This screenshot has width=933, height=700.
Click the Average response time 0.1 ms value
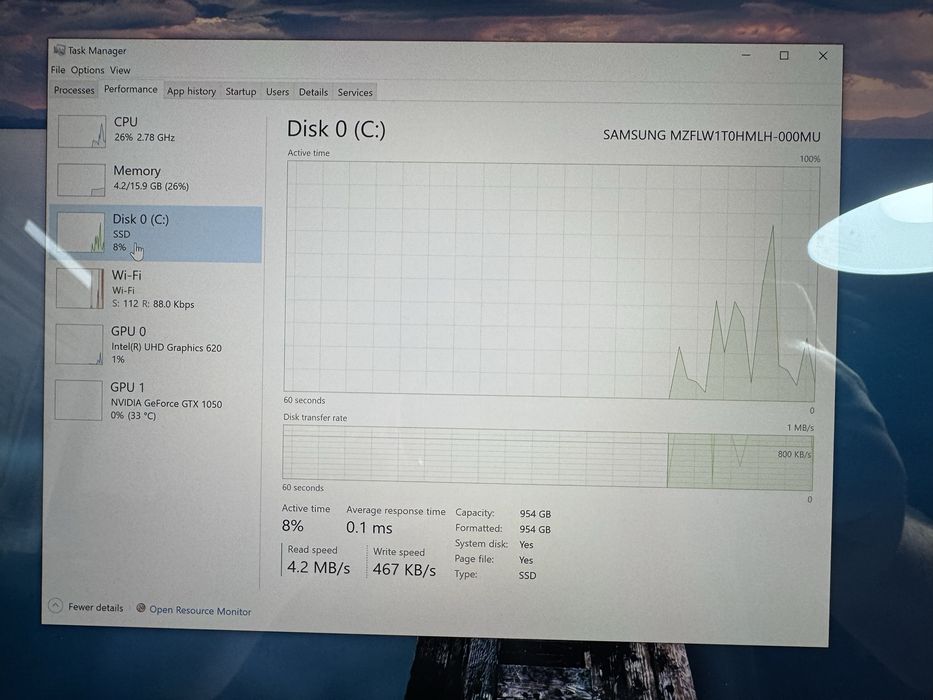[x=369, y=527]
